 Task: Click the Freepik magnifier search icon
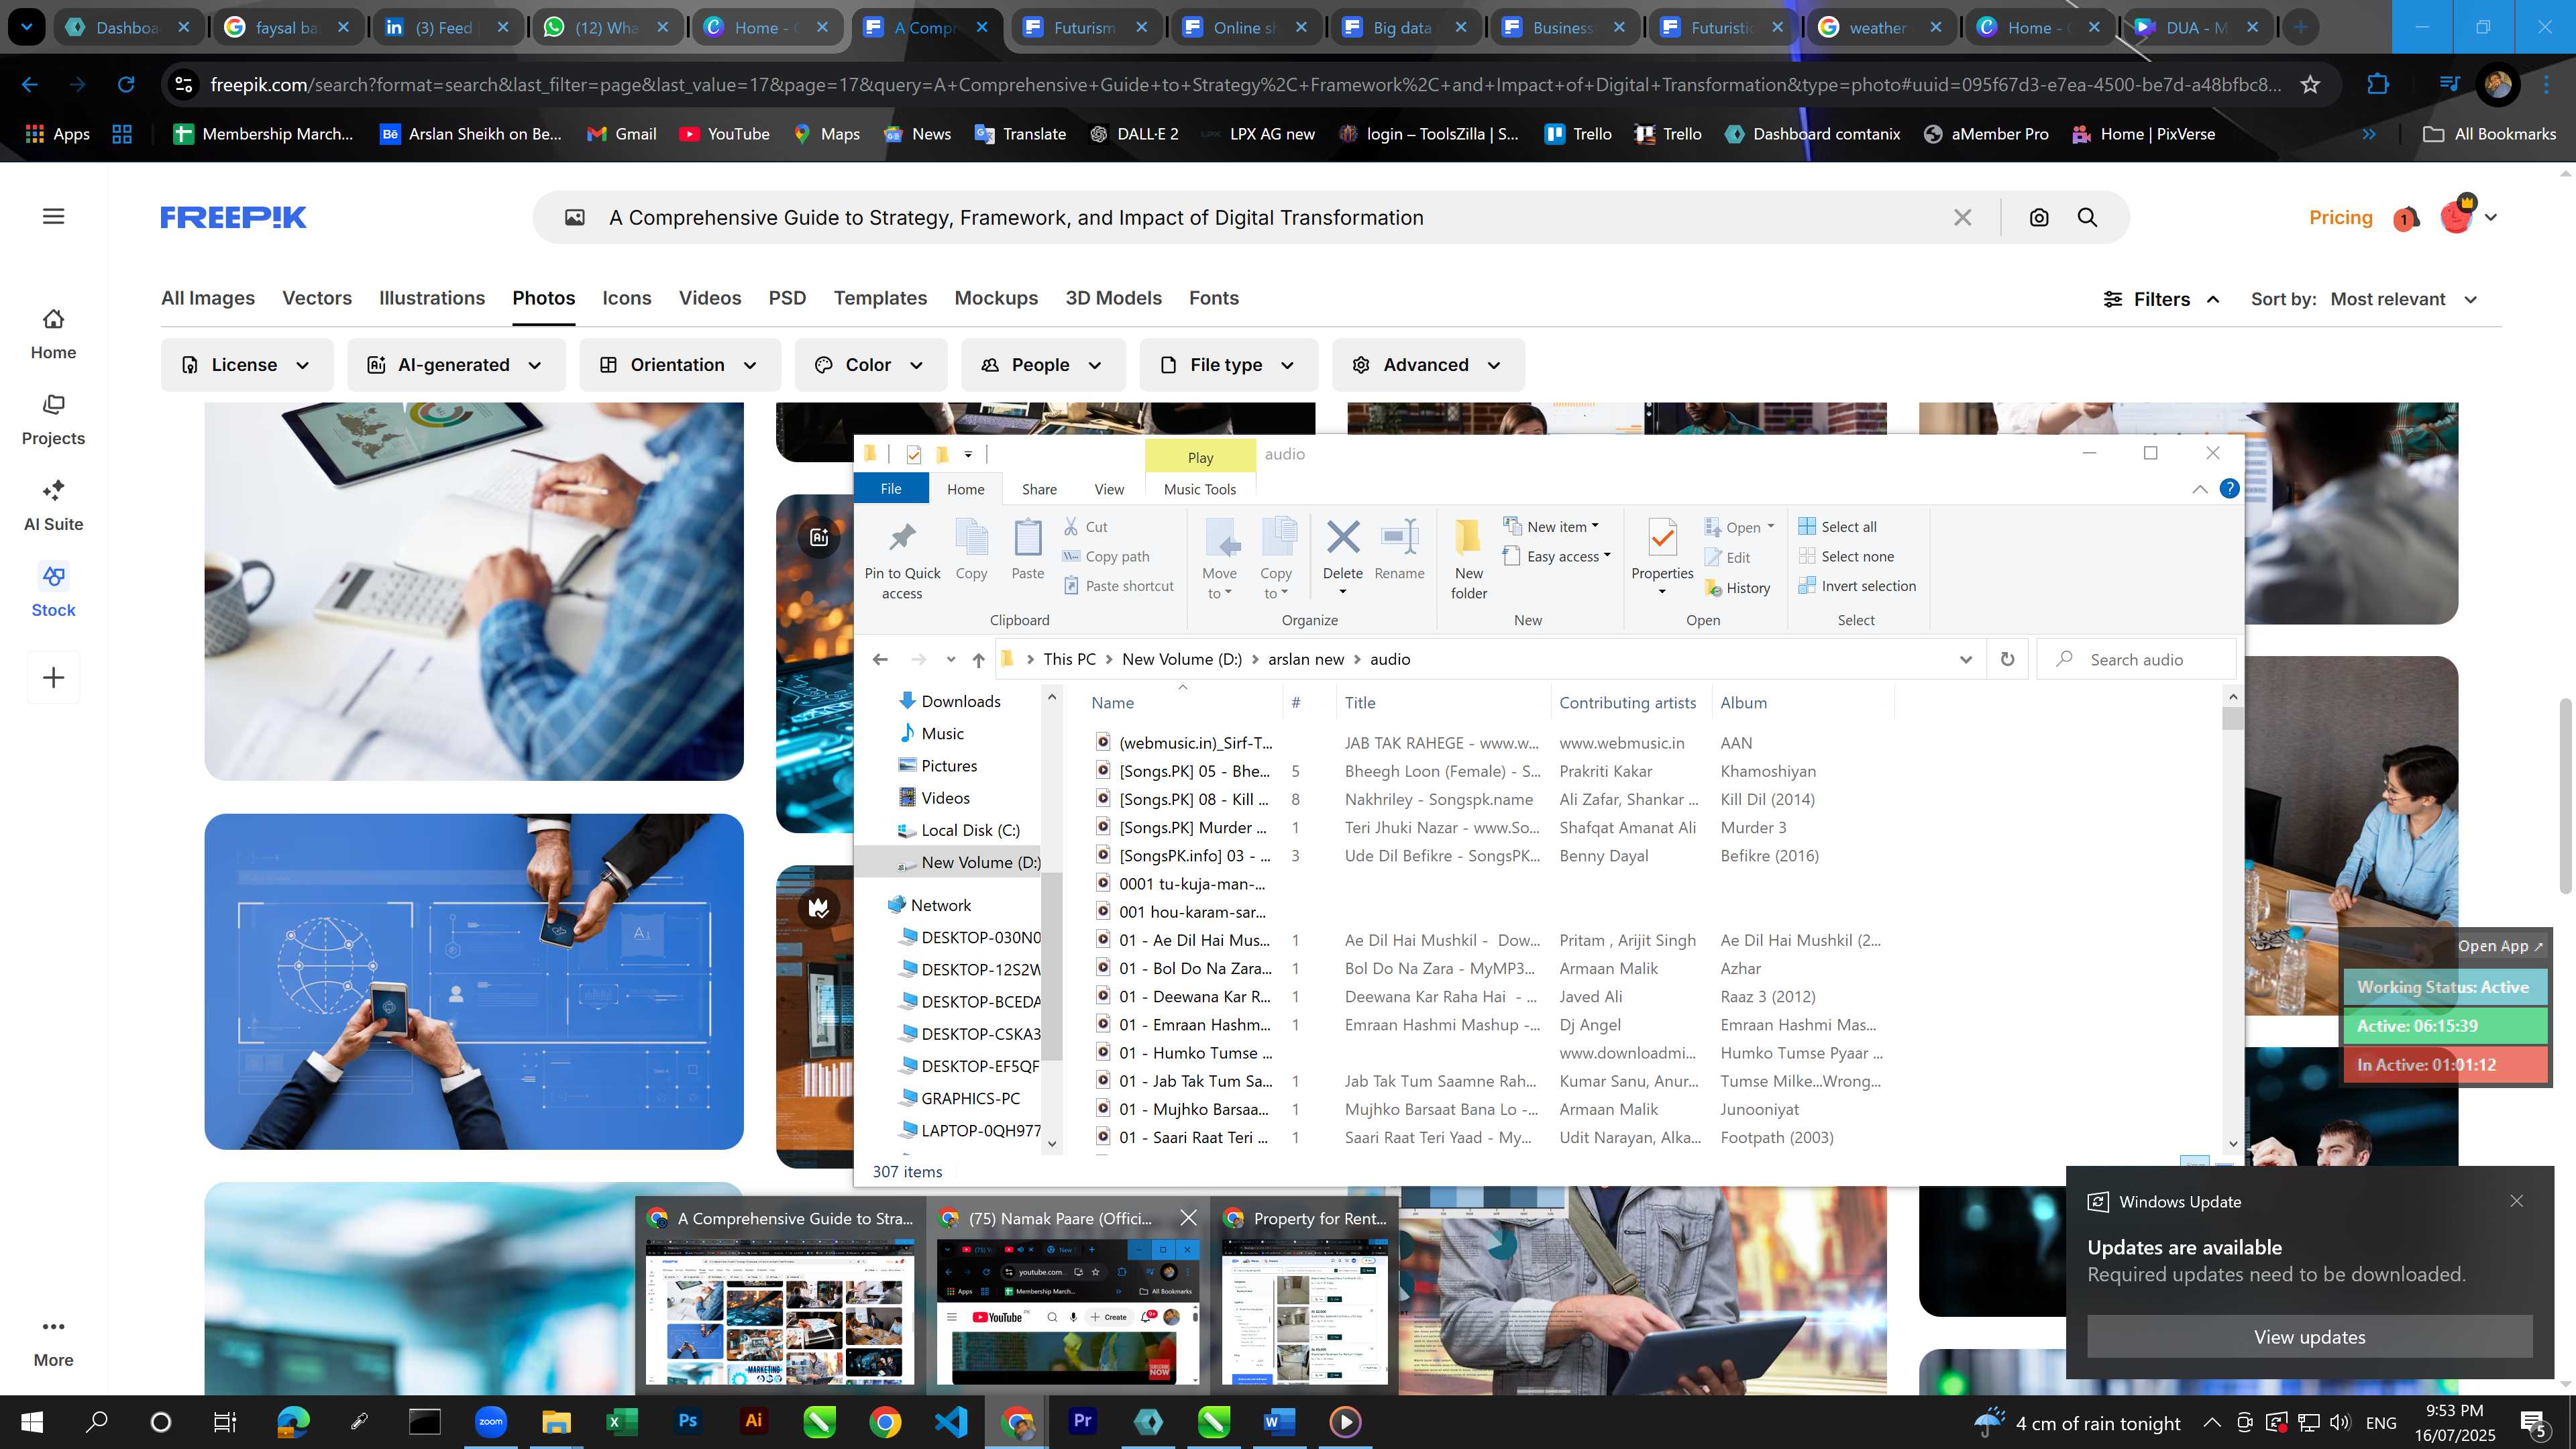pyautogui.click(x=2088, y=218)
